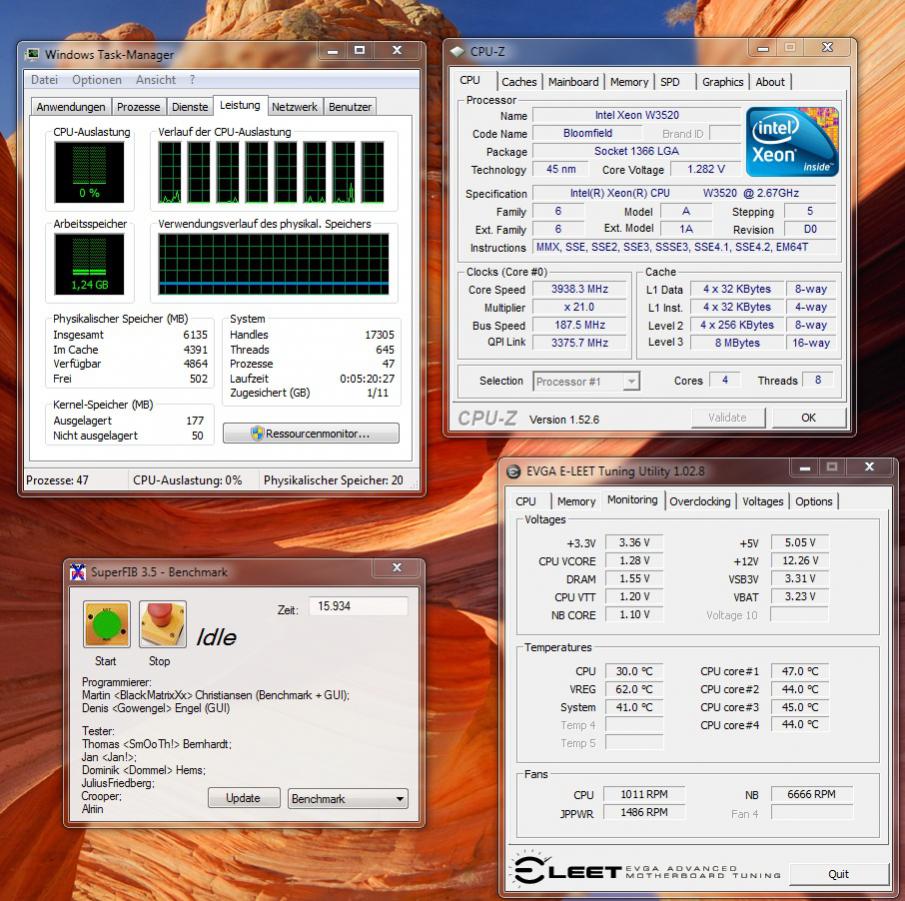Open the Voltages tab in E-LEET

click(762, 501)
